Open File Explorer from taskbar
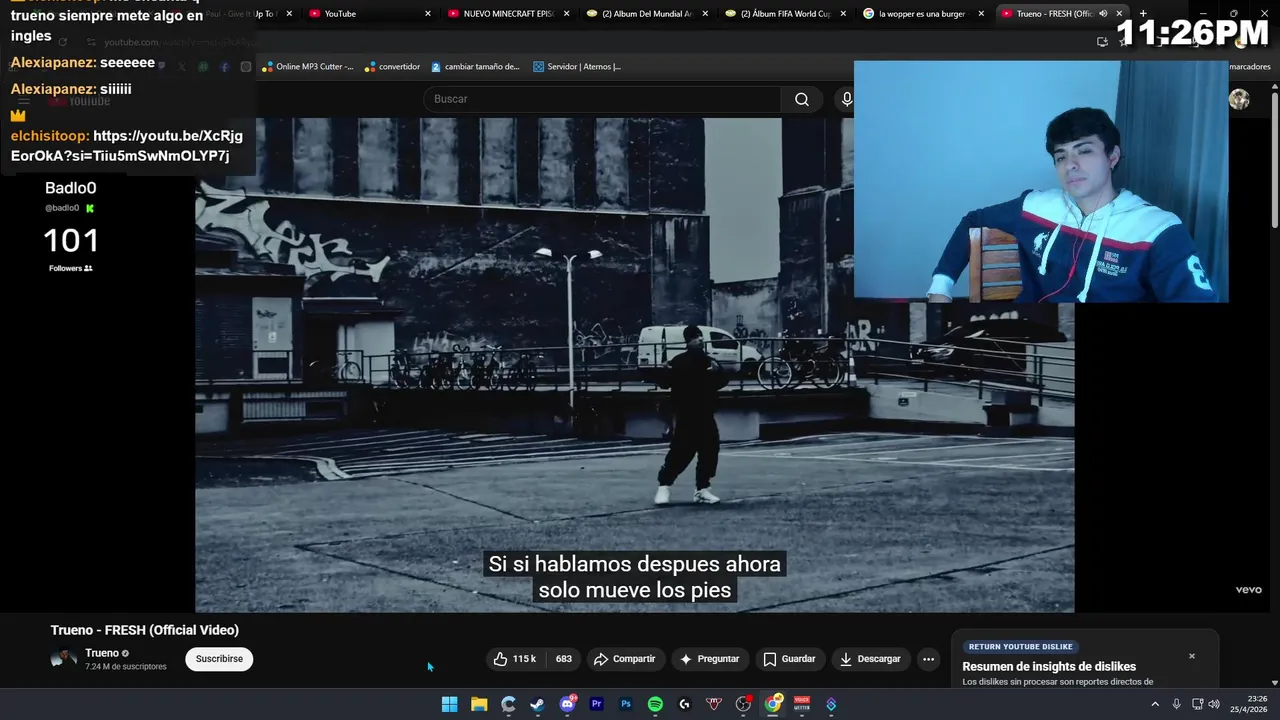 [x=479, y=704]
